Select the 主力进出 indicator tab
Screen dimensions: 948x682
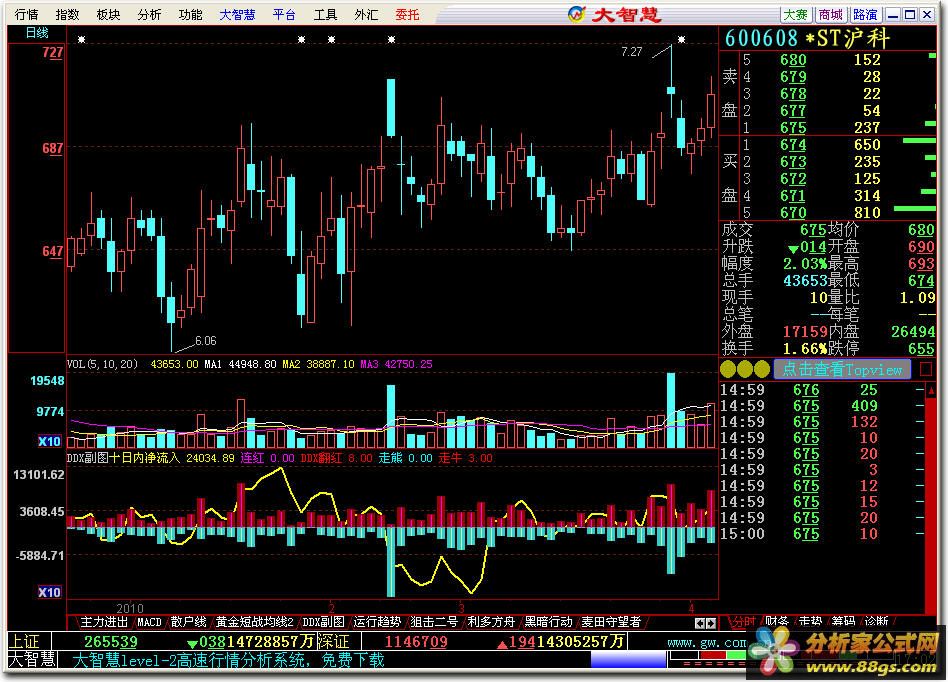(104, 622)
